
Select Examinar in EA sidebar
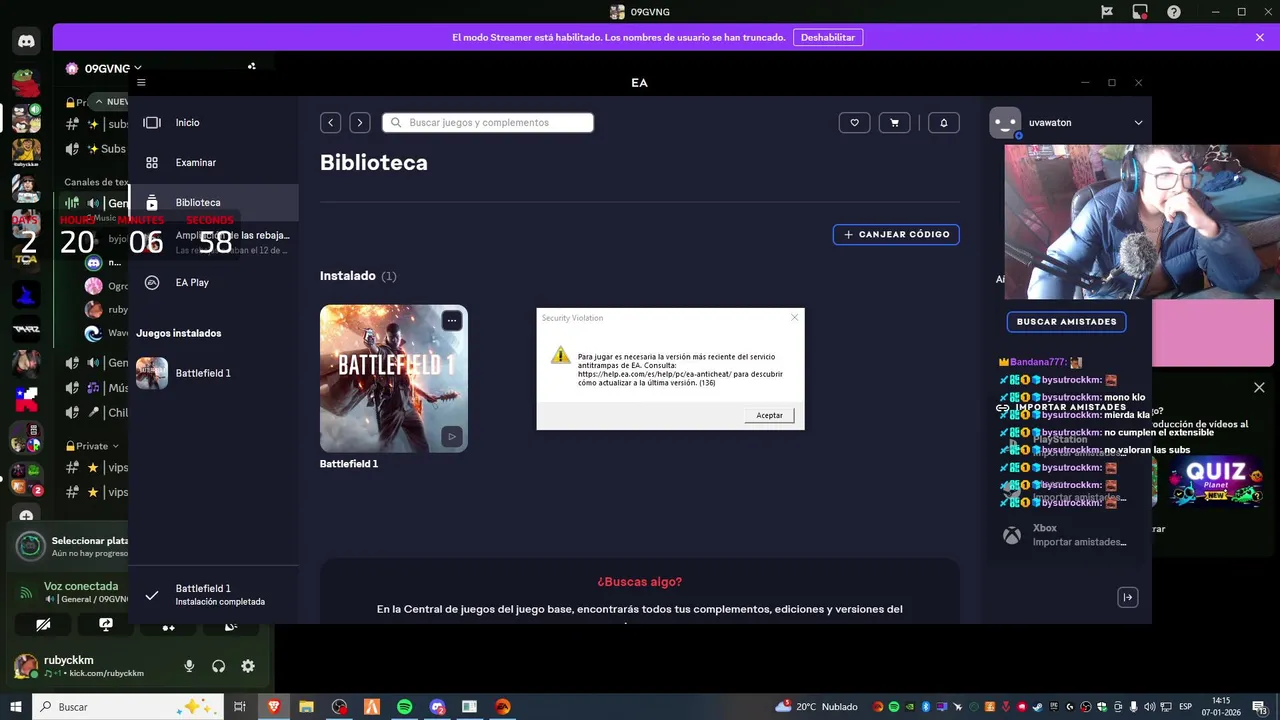213,162
